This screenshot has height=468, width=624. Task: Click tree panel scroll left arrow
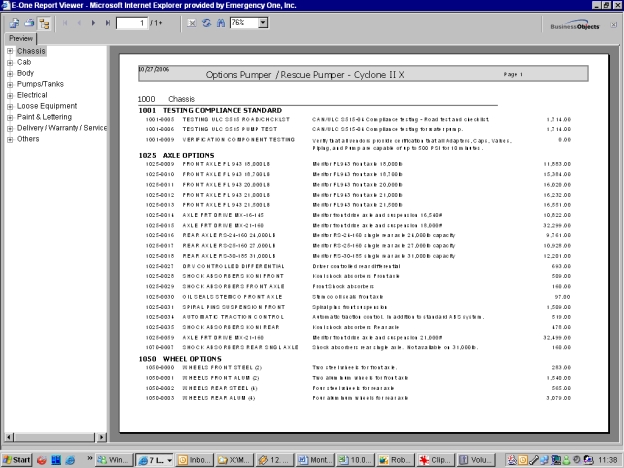[9, 437]
